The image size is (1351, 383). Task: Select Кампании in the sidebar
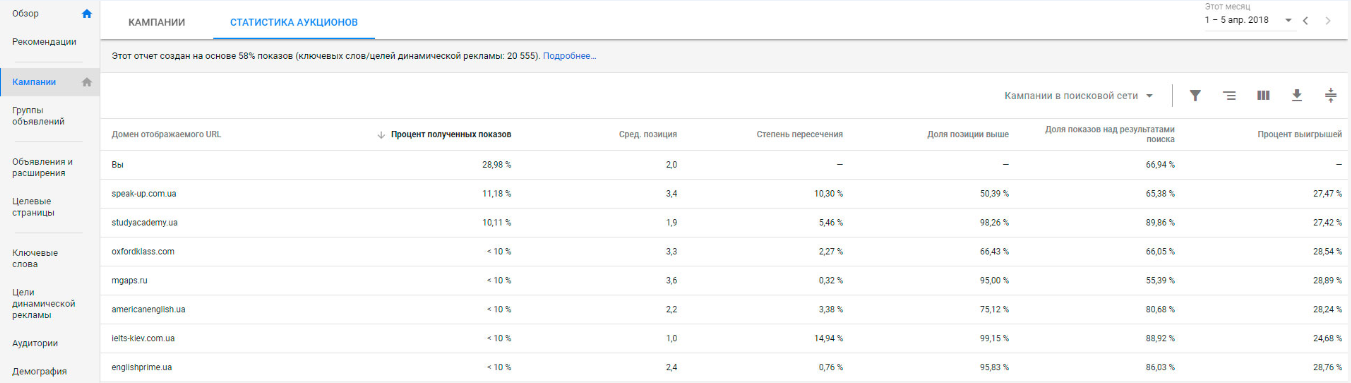click(34, 82)
